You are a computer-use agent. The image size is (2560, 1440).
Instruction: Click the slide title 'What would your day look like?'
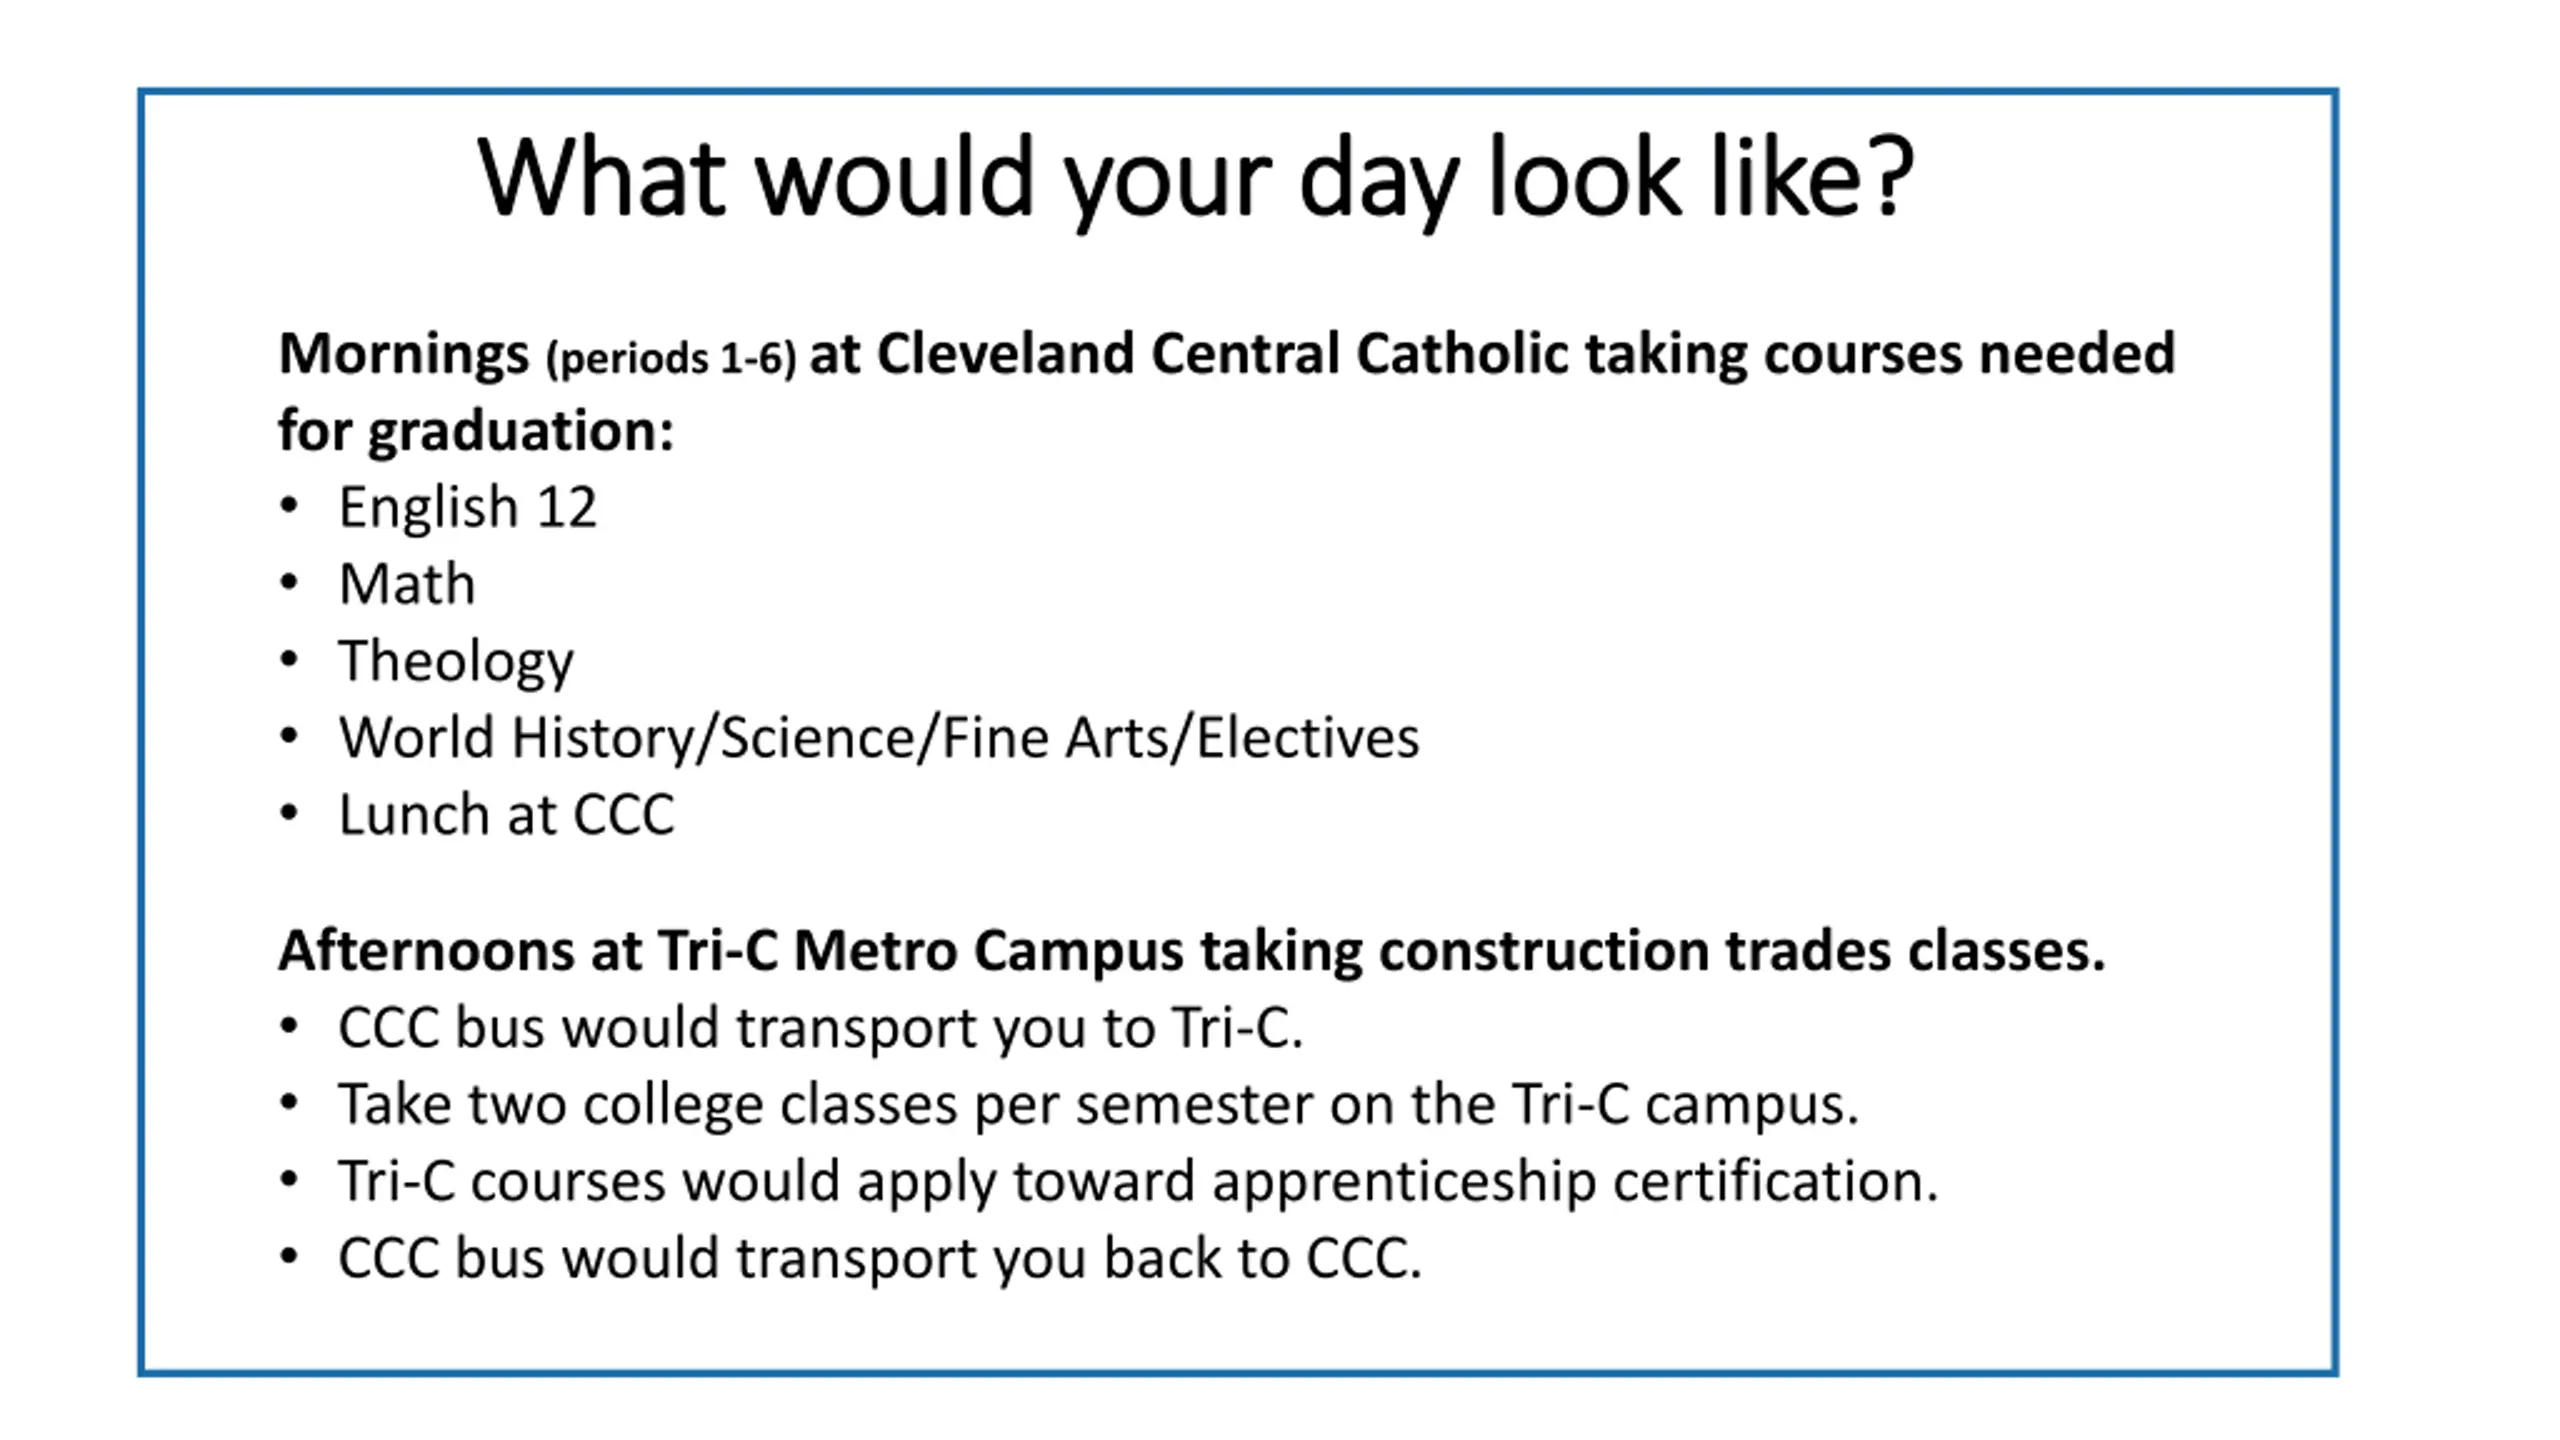click(x=1196, y=180)
